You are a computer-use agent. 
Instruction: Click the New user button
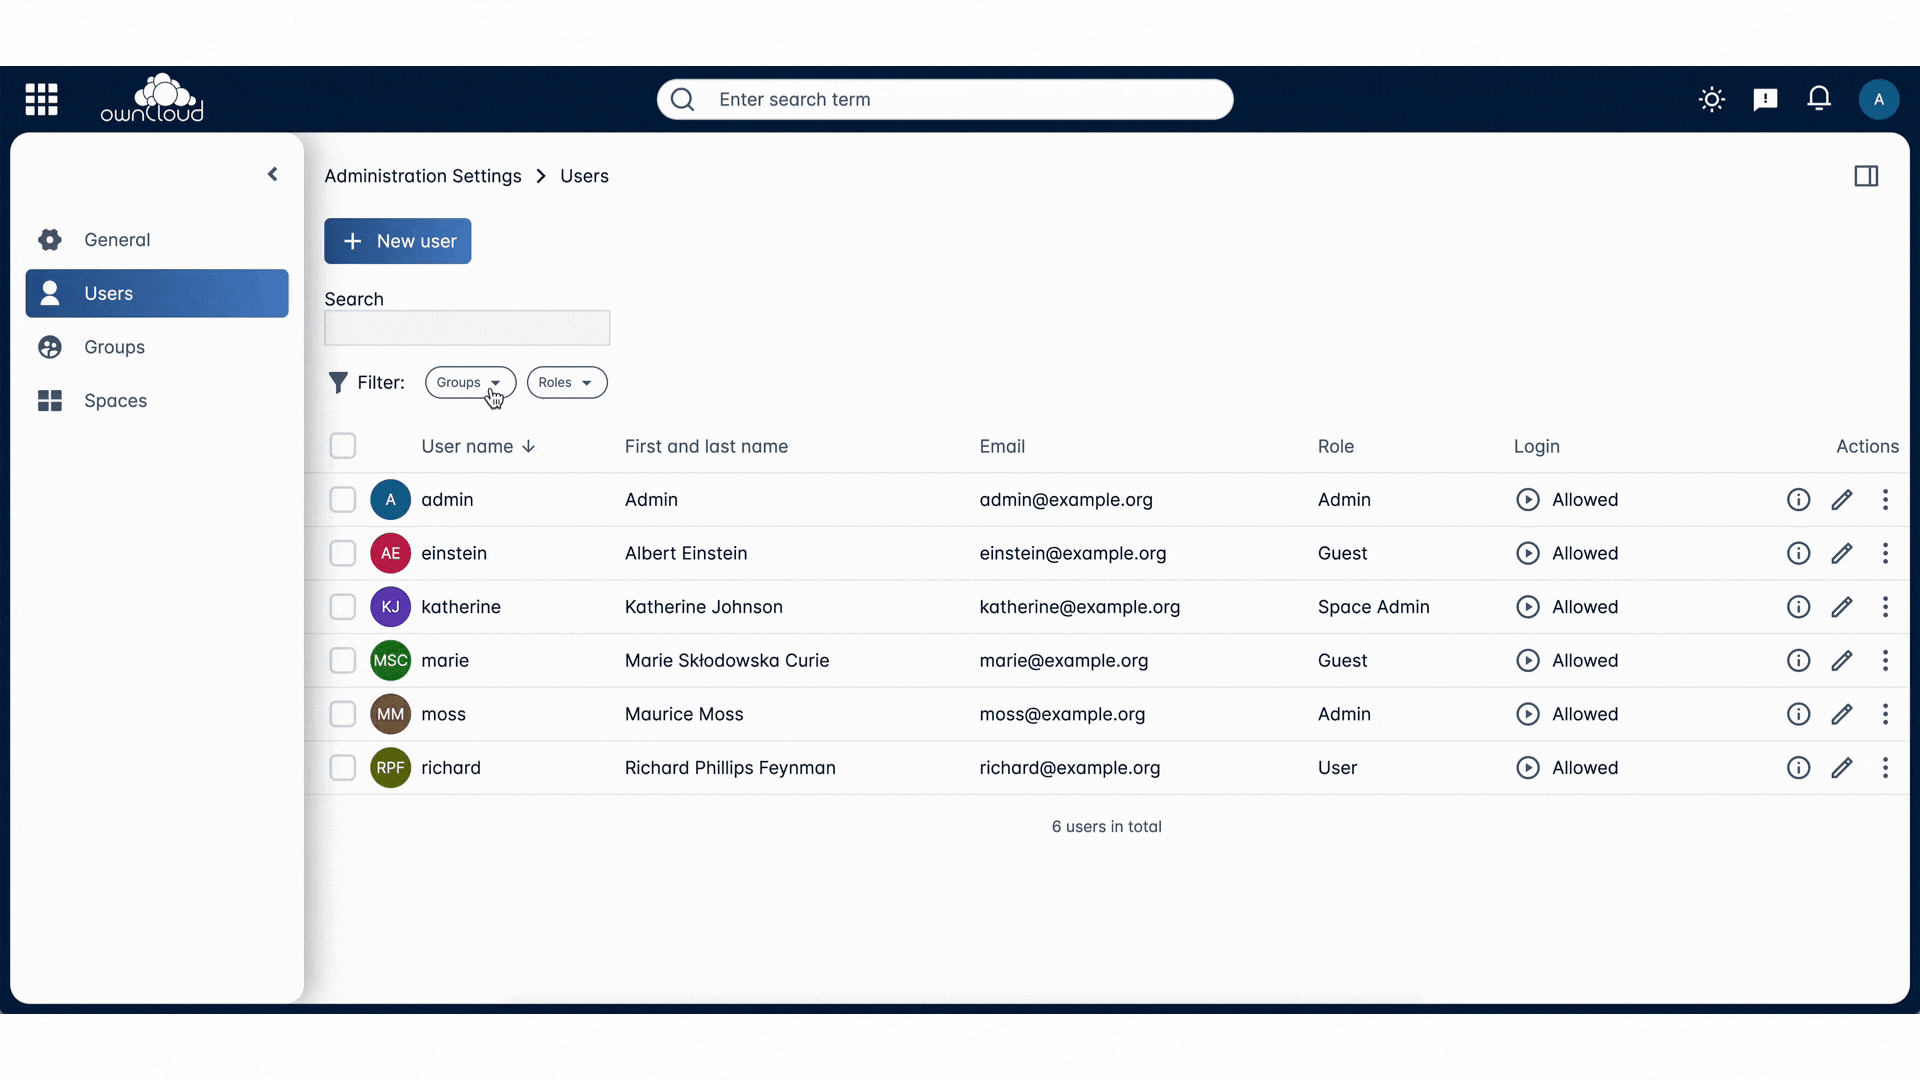(x=397, y=241)
